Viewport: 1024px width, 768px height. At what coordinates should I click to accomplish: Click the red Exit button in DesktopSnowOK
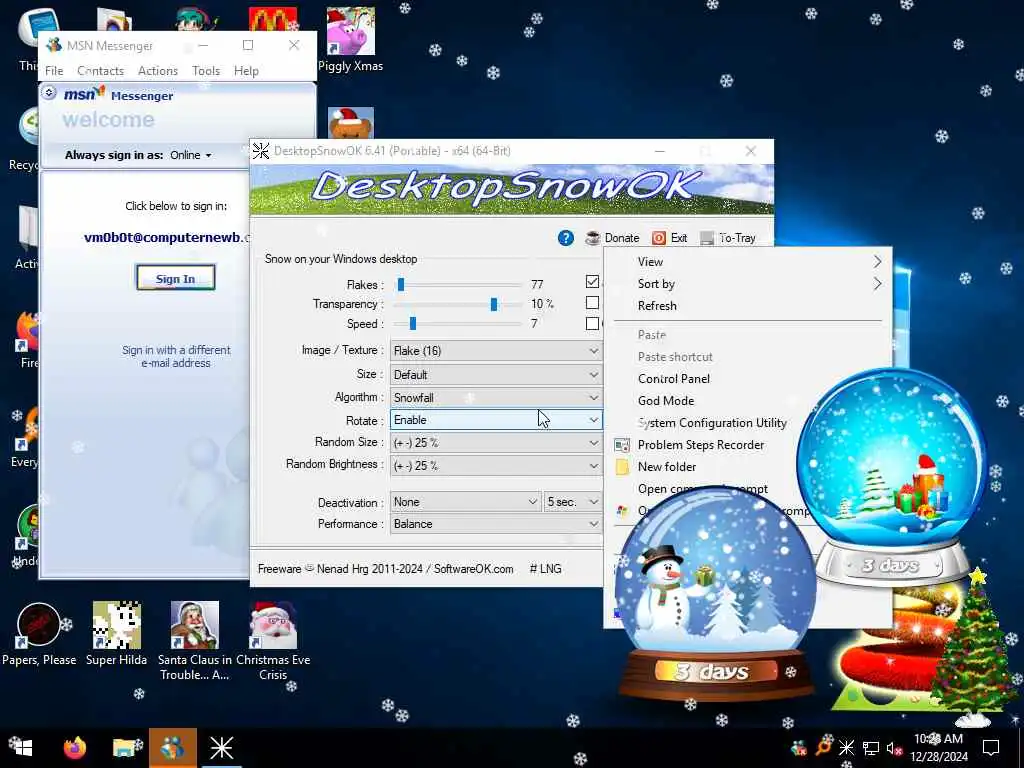click(x=670, y=238)
